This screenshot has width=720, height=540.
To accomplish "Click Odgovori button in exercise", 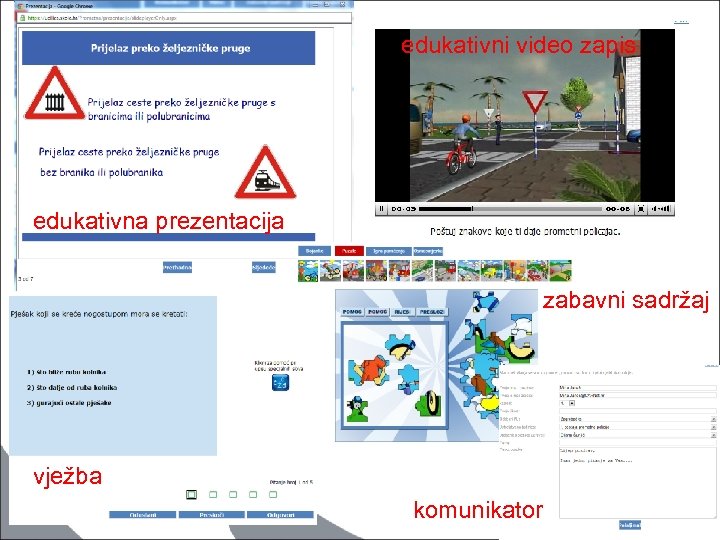I will (281, 515).
